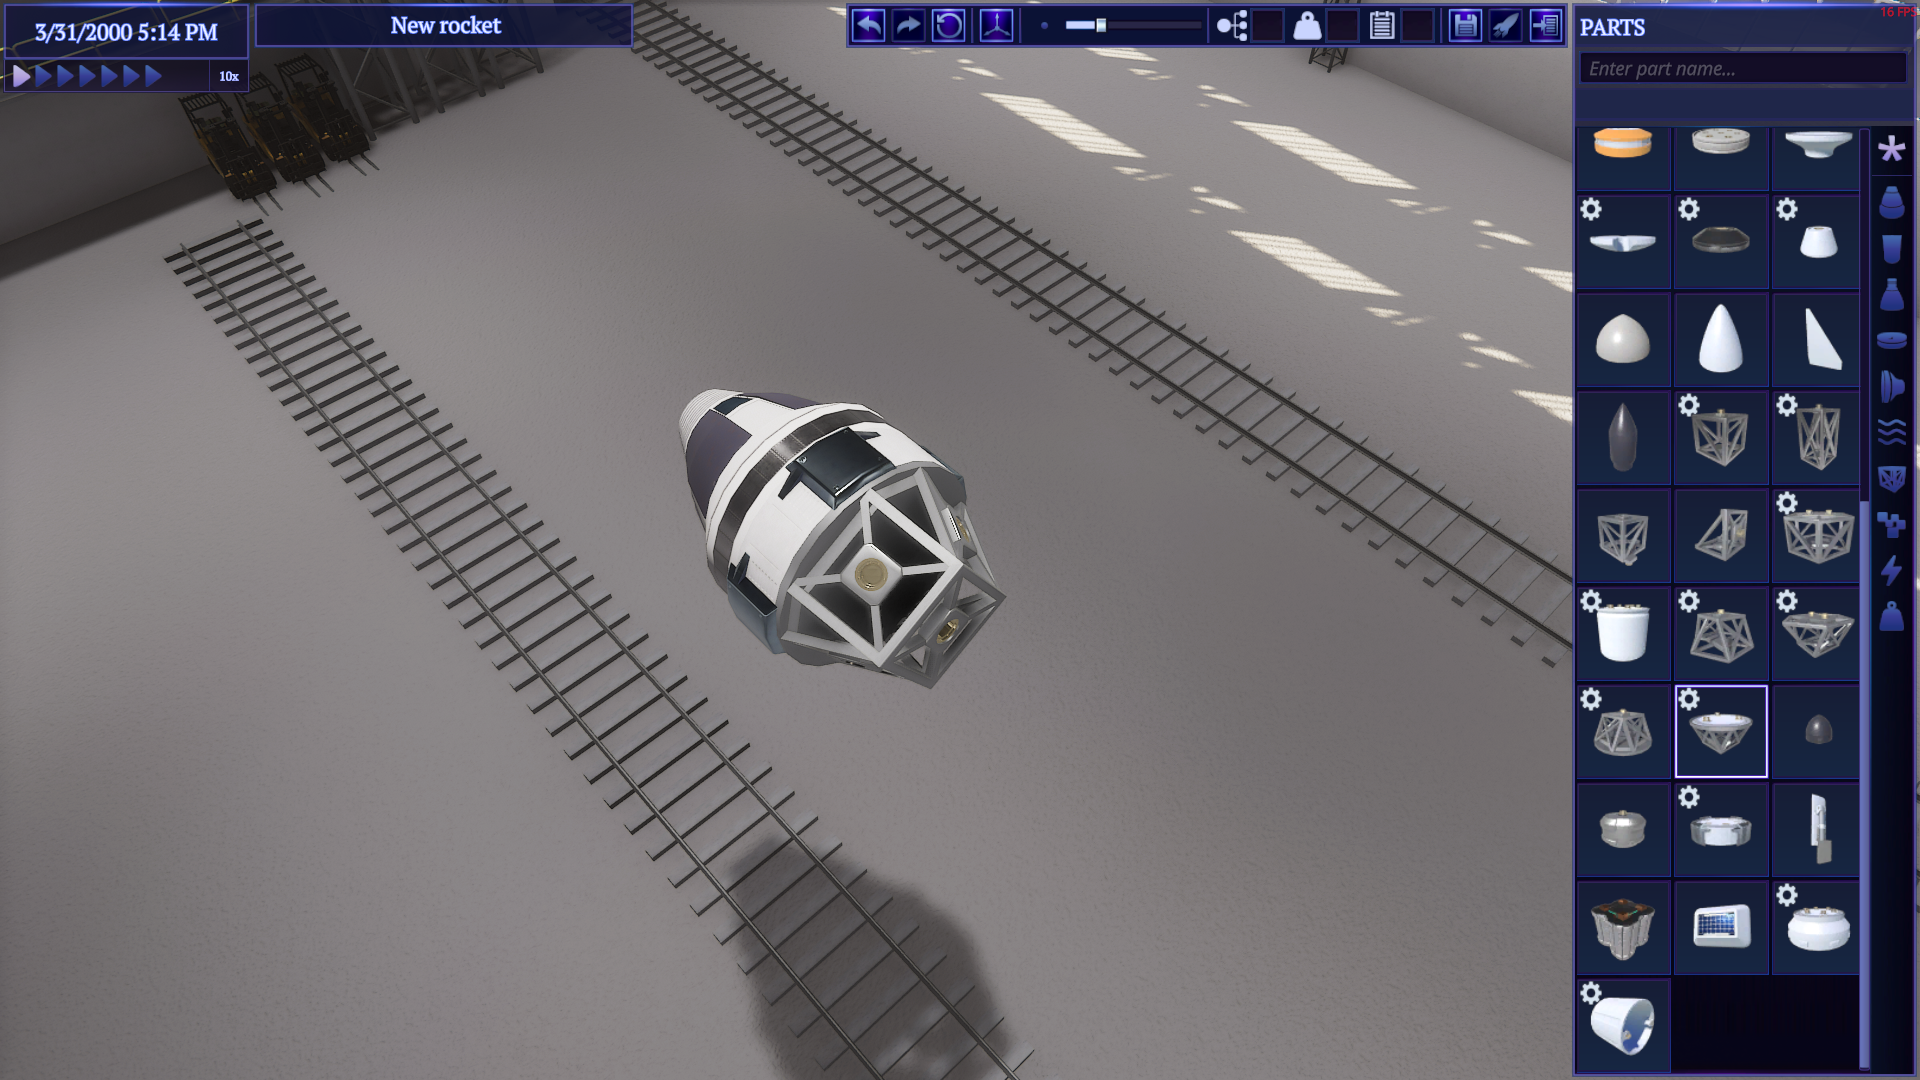This screenshot has height=1080, width=1920.
Task: Open gear options on the cube truss part
Action: pyautogui.click(x=1689, y=405)
